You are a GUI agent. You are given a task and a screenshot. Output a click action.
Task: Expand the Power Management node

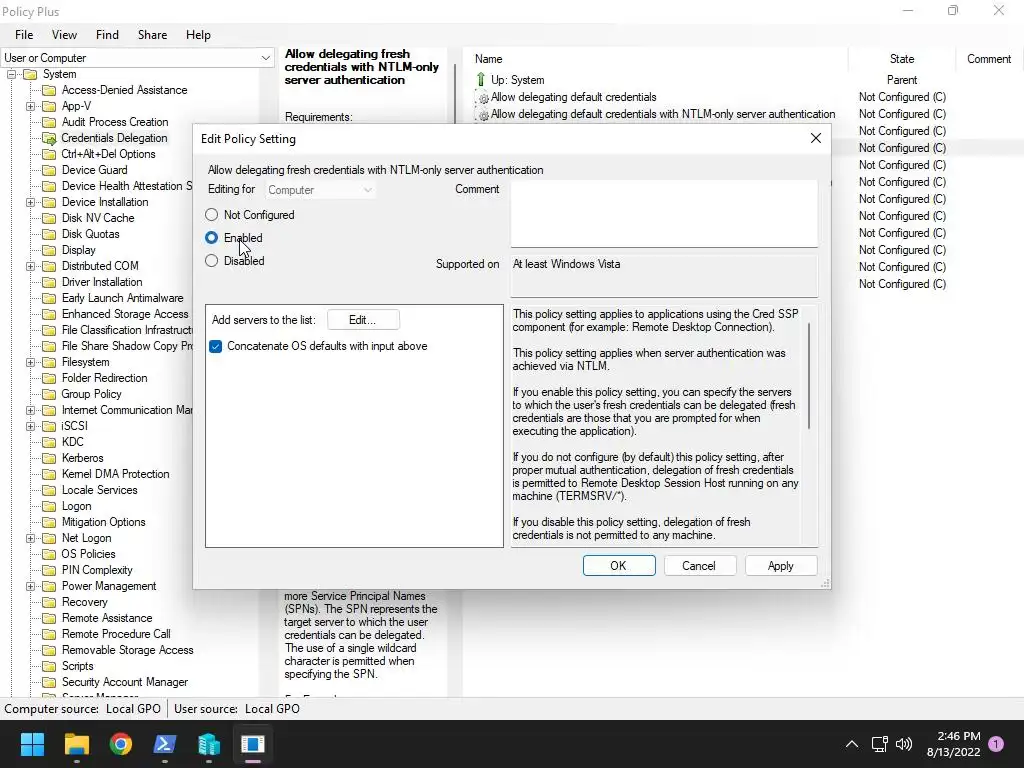pyautogui.click(x=31, y=586)
